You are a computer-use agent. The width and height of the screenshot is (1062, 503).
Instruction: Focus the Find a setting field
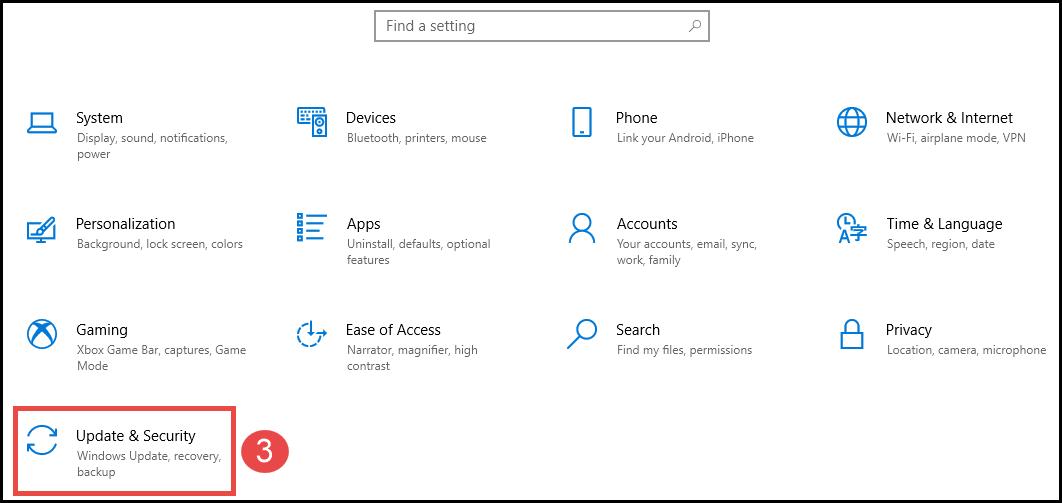point(542,26)
